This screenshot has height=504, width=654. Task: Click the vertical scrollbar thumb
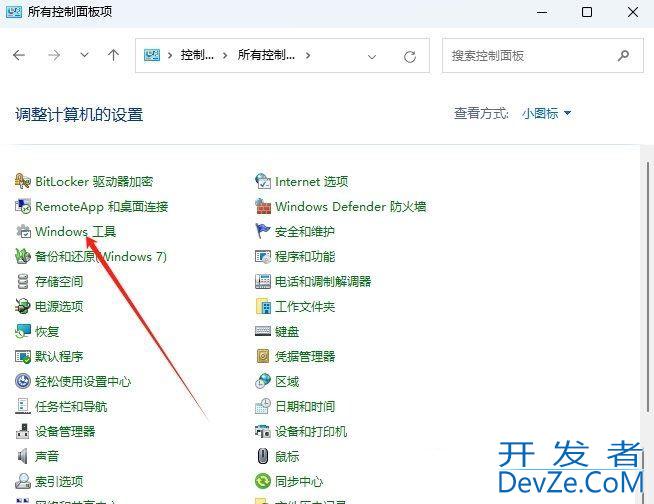pos(648,287)
